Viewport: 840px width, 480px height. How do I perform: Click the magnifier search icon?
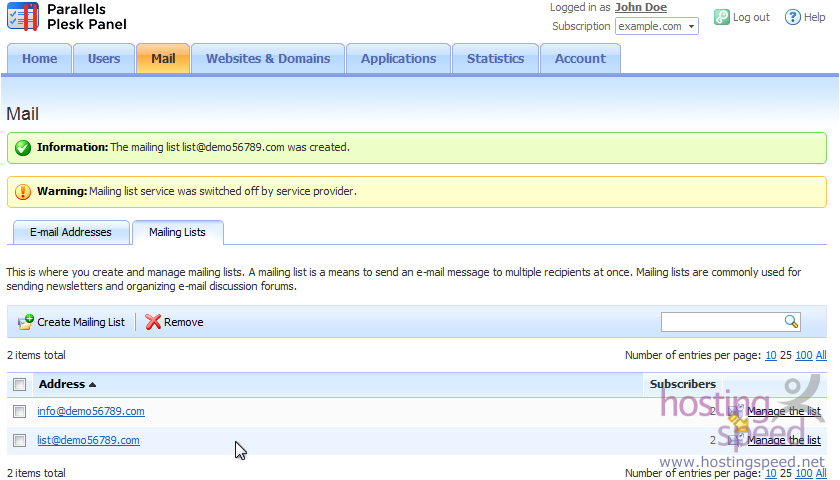click(791, 321)
